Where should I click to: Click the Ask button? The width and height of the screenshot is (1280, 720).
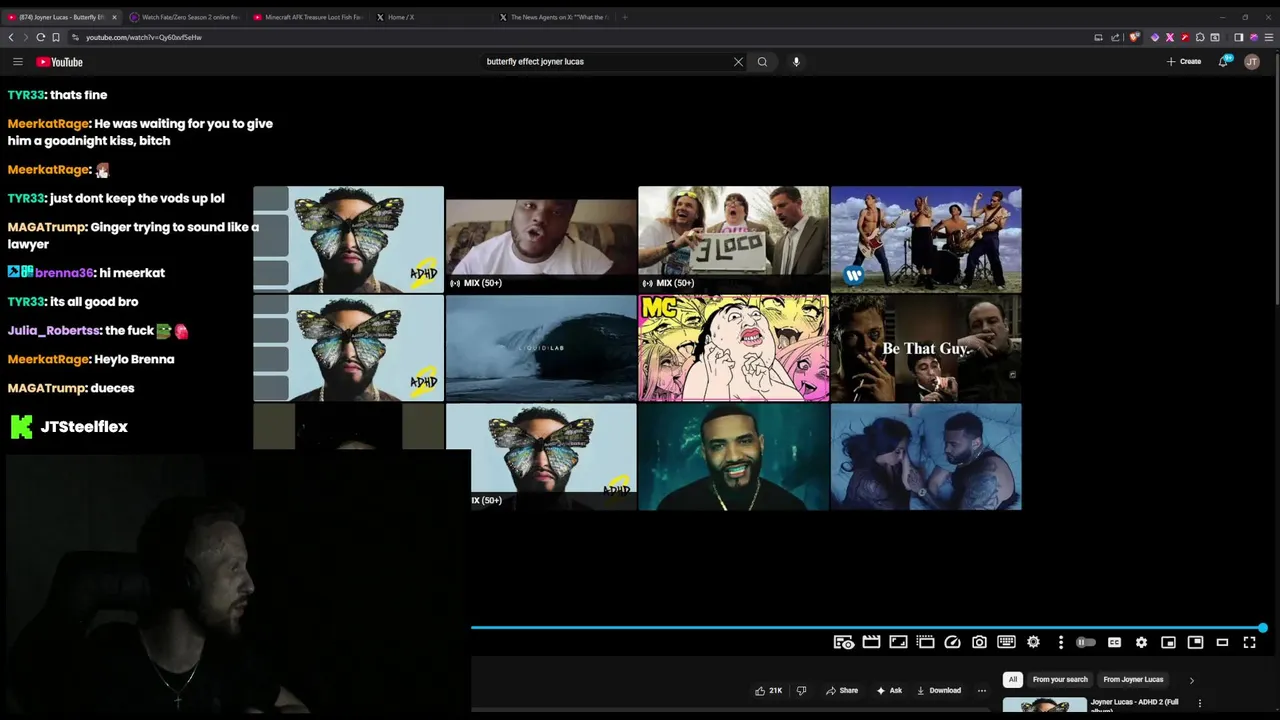pos(889,690)
